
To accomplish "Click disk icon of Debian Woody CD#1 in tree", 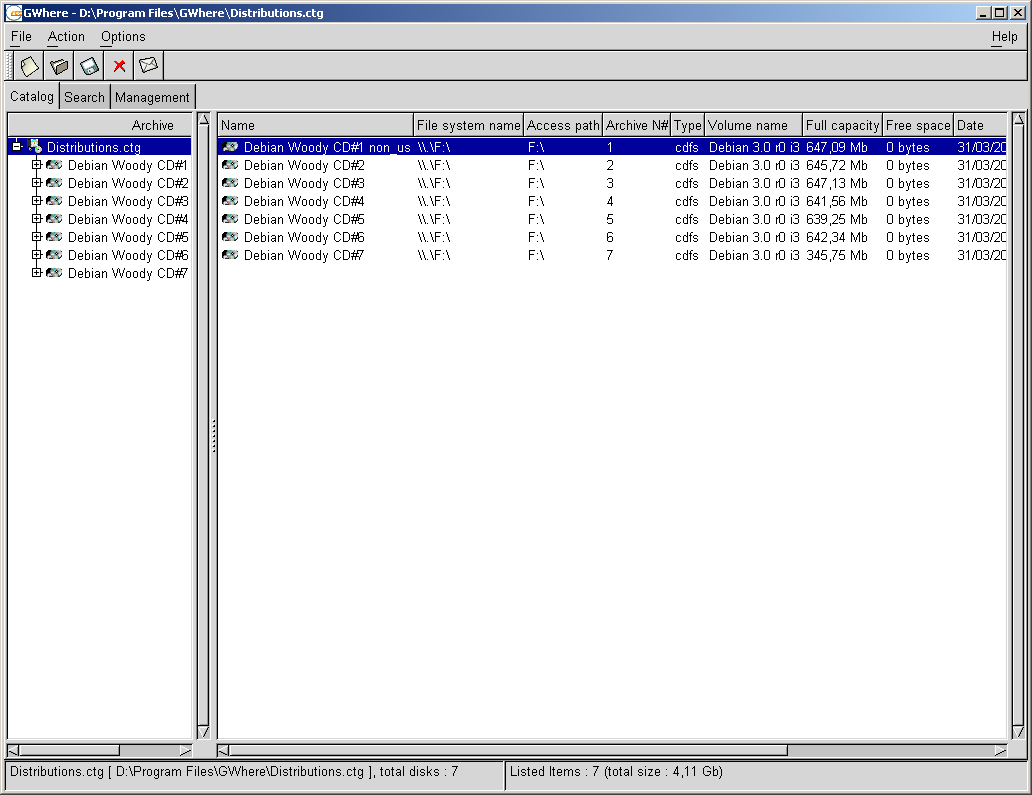I will tap(54, 165).
